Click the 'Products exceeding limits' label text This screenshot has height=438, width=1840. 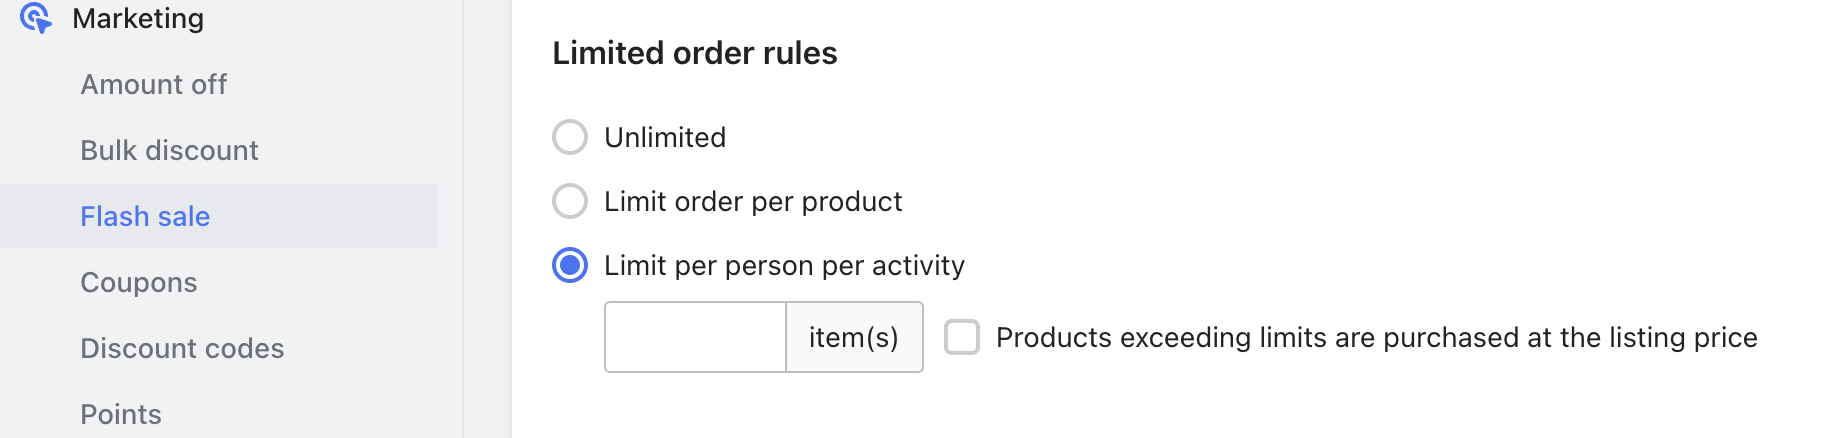click(x=1376, y=337)
